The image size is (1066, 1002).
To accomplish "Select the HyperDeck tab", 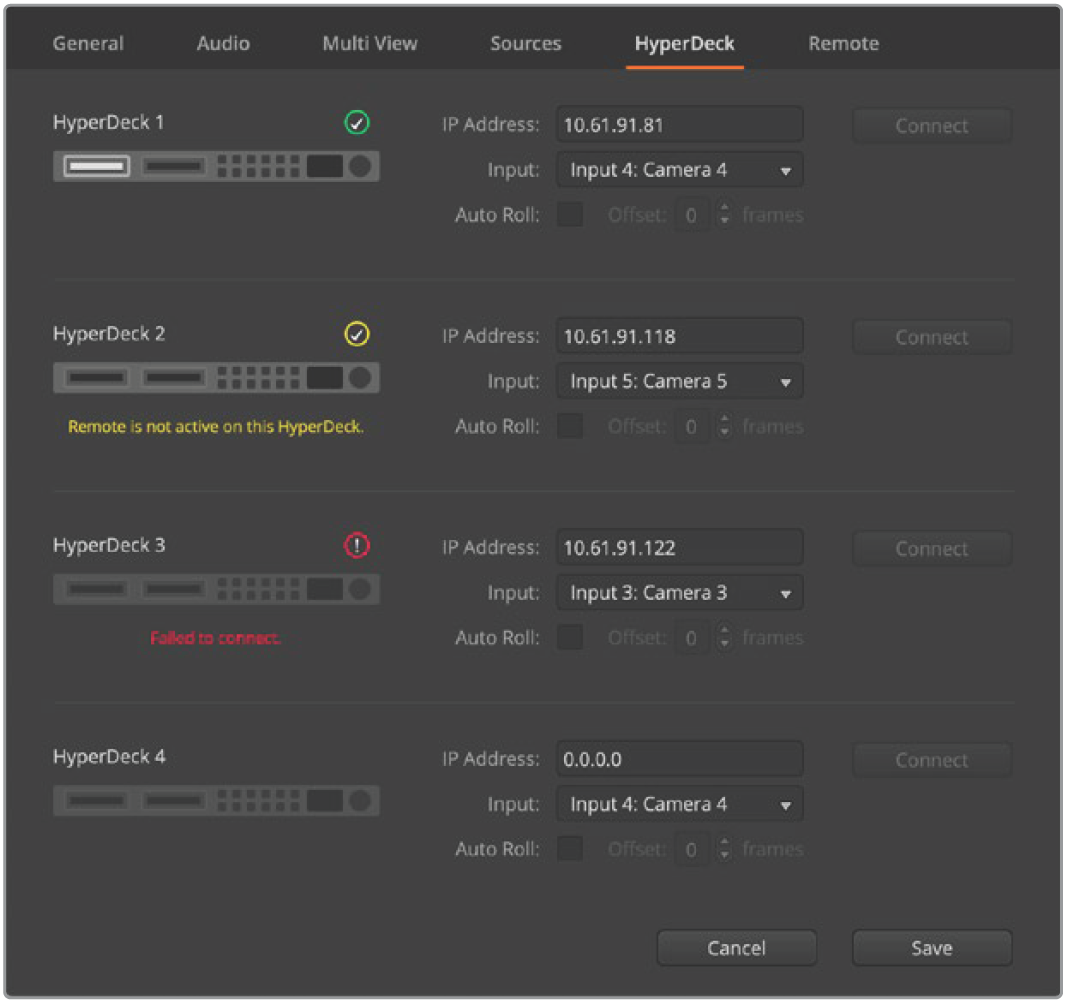I will [684, 44].
